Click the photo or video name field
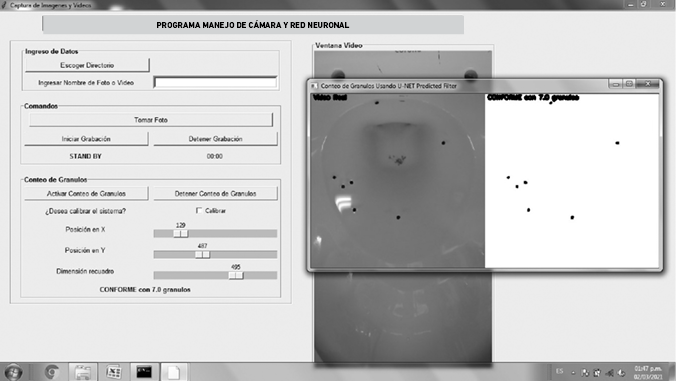This screenshot has width=676, height=381. click(215, 82)
